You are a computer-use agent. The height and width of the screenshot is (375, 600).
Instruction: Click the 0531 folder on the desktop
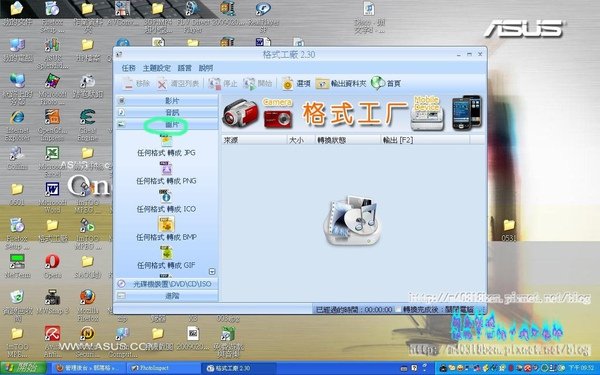[x=509, y=230]
